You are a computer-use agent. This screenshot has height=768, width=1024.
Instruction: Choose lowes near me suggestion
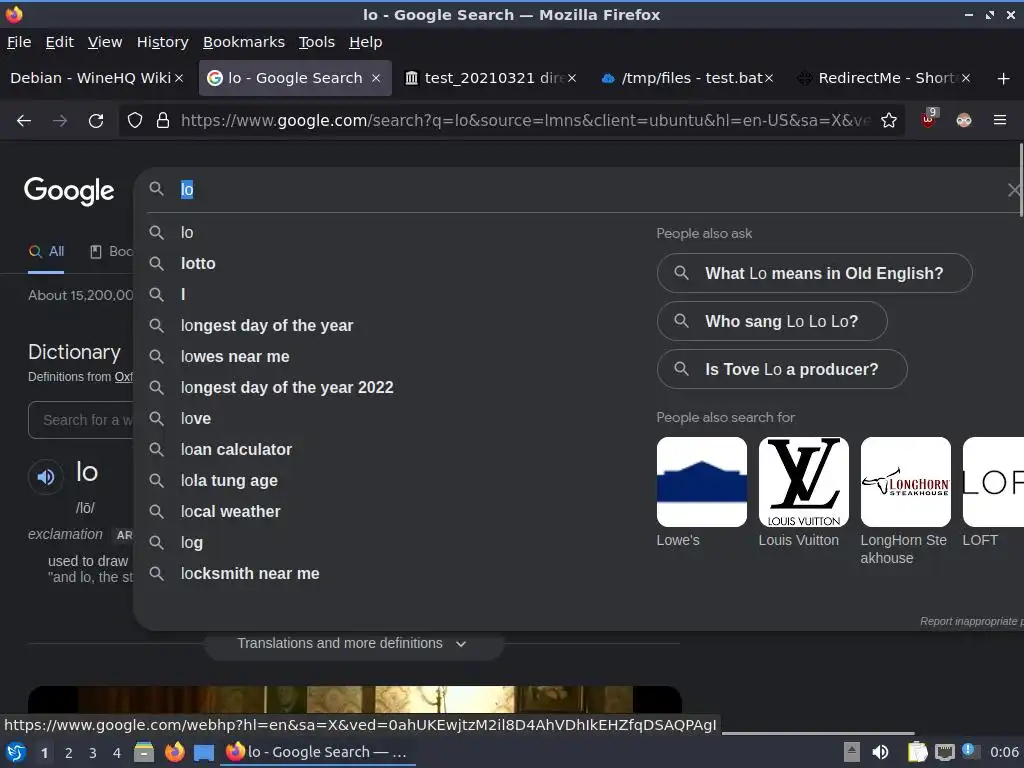[x=234, y=357]
